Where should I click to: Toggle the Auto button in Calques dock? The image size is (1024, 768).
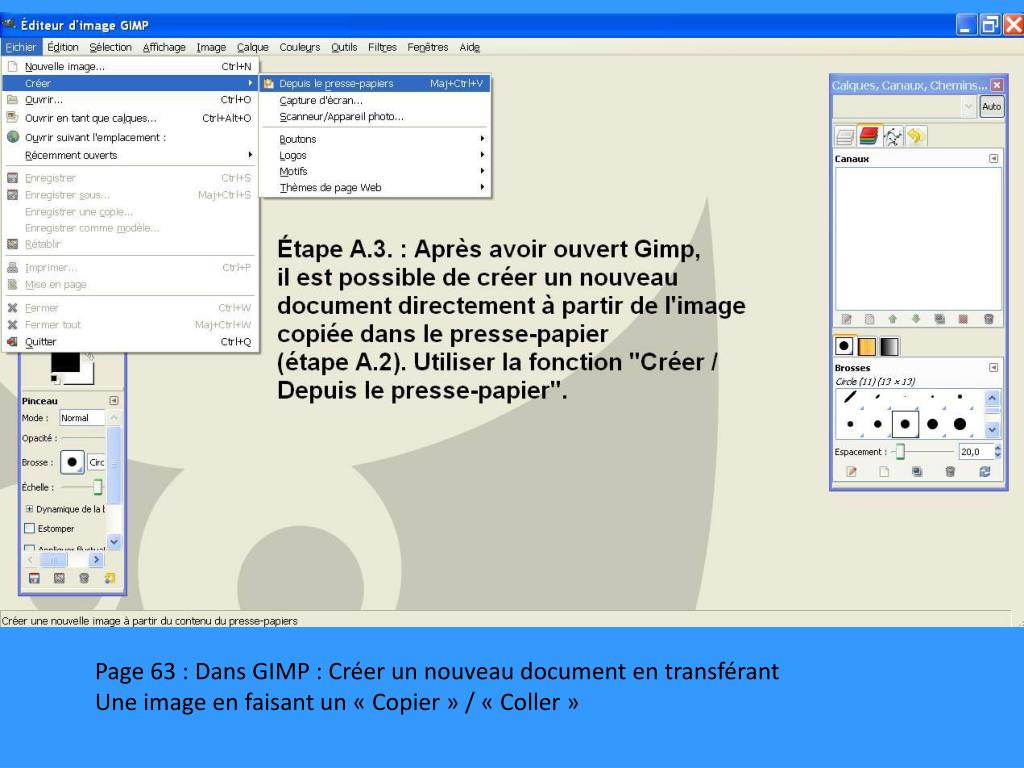click(x=991, y=106)
